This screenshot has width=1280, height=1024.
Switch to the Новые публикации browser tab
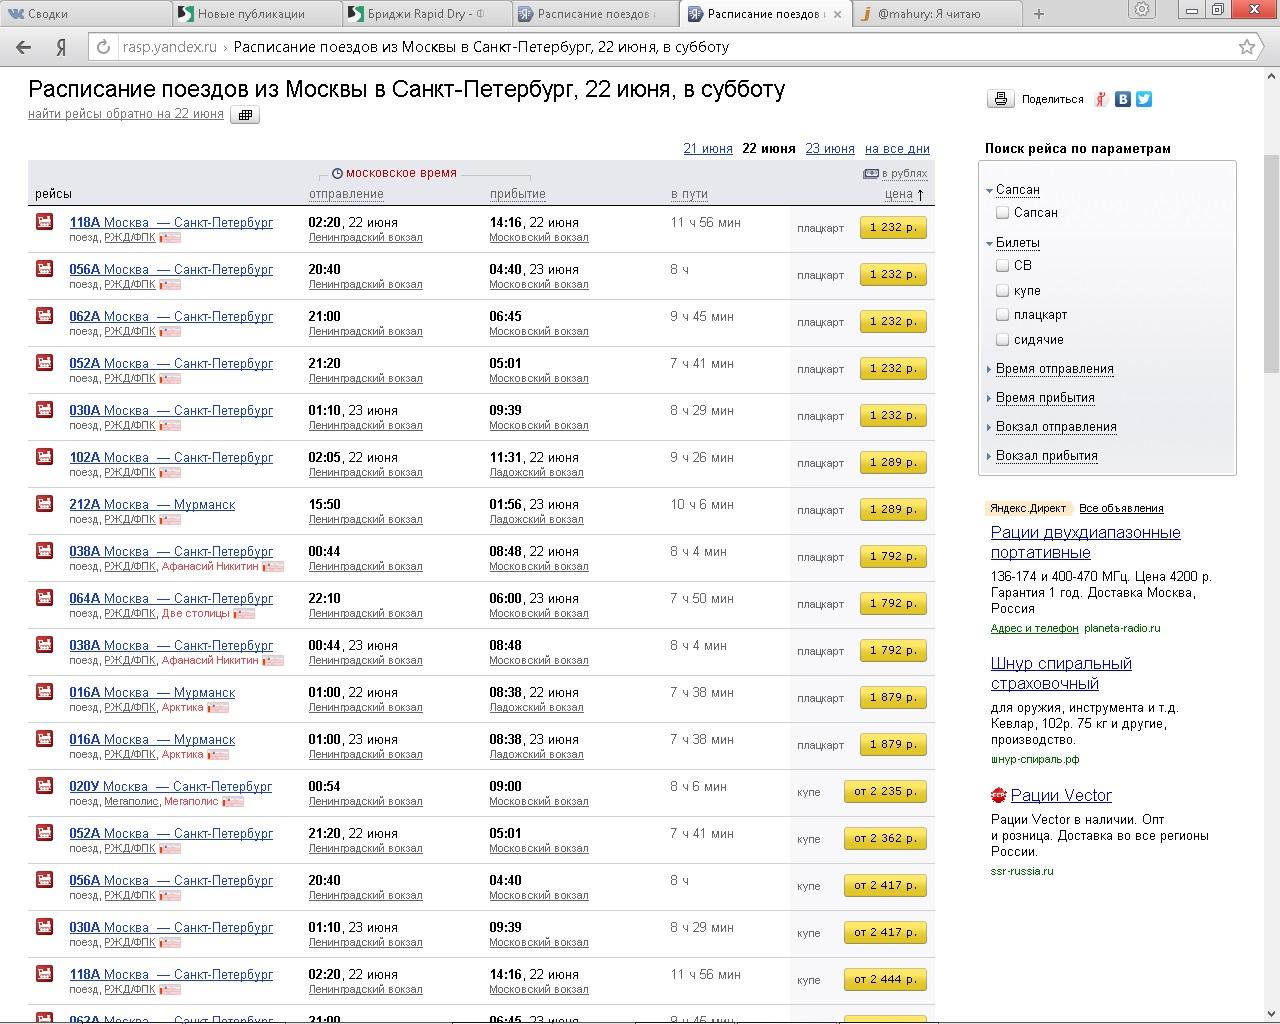click(x=250, y=14)
